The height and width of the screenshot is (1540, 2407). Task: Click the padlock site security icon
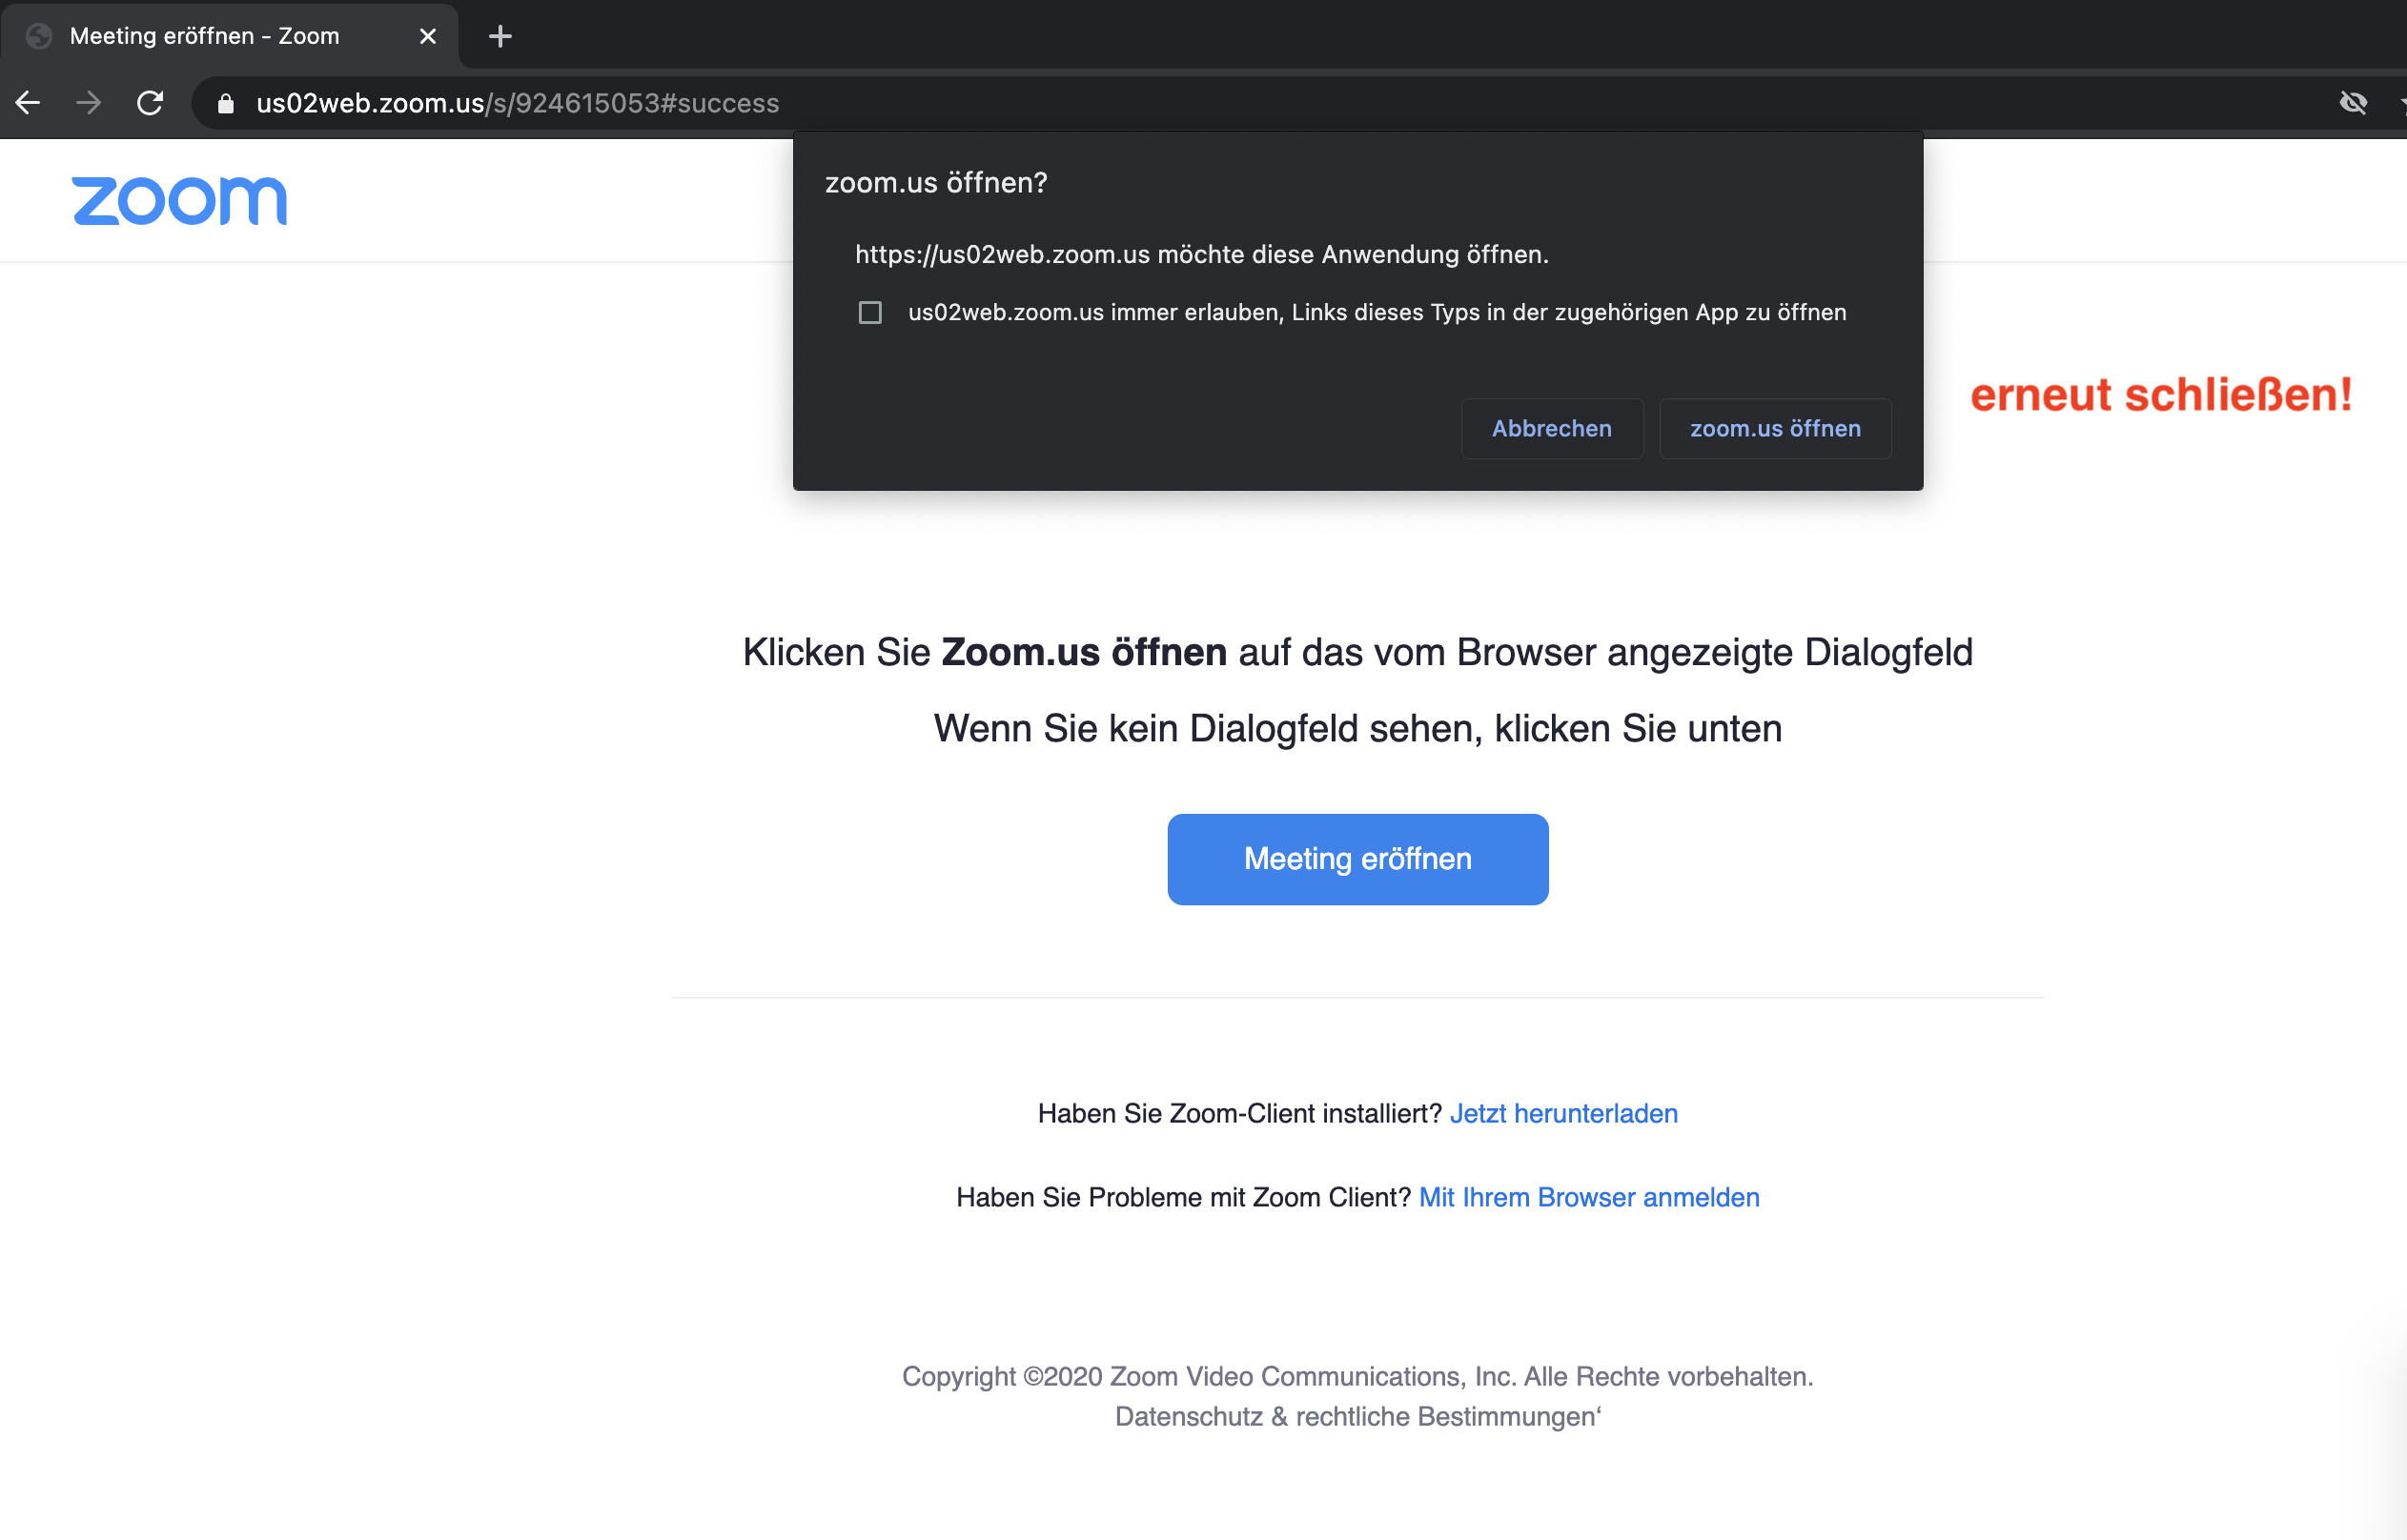click(x=226, y=104)
